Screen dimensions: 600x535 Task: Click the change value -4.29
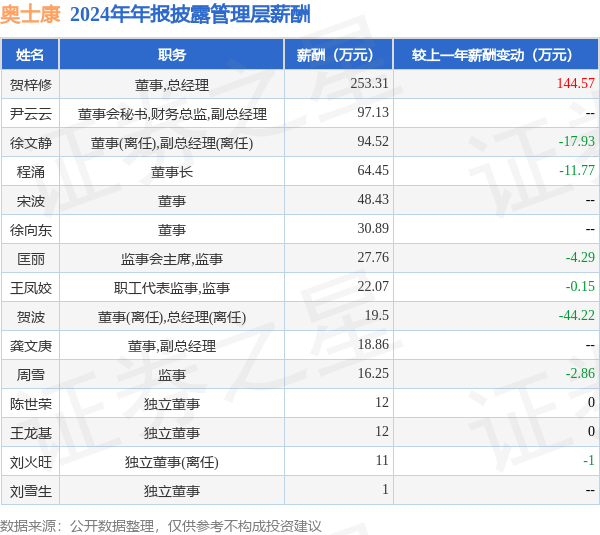tap(580, 258)
